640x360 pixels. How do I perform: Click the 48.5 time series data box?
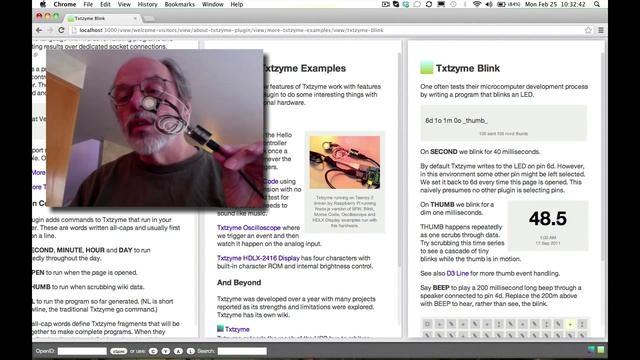(x=548, y=225)
